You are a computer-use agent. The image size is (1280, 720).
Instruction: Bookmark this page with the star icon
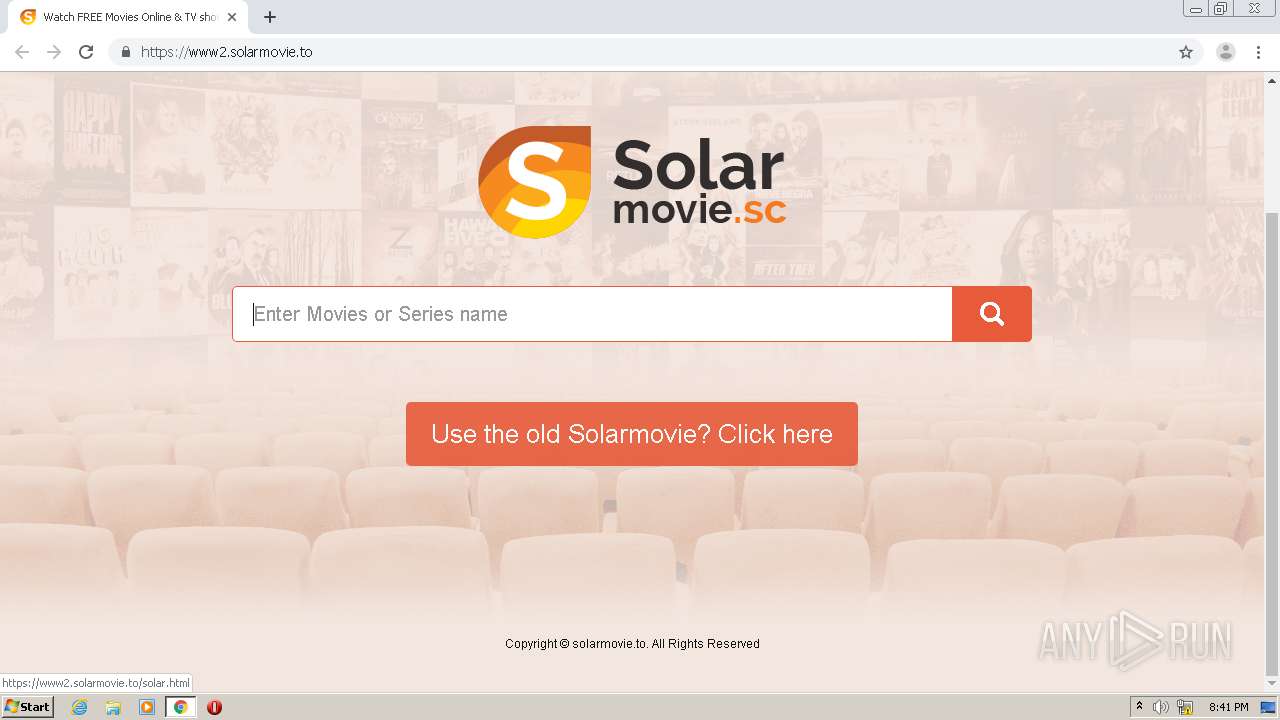[x=1186, y=52]
